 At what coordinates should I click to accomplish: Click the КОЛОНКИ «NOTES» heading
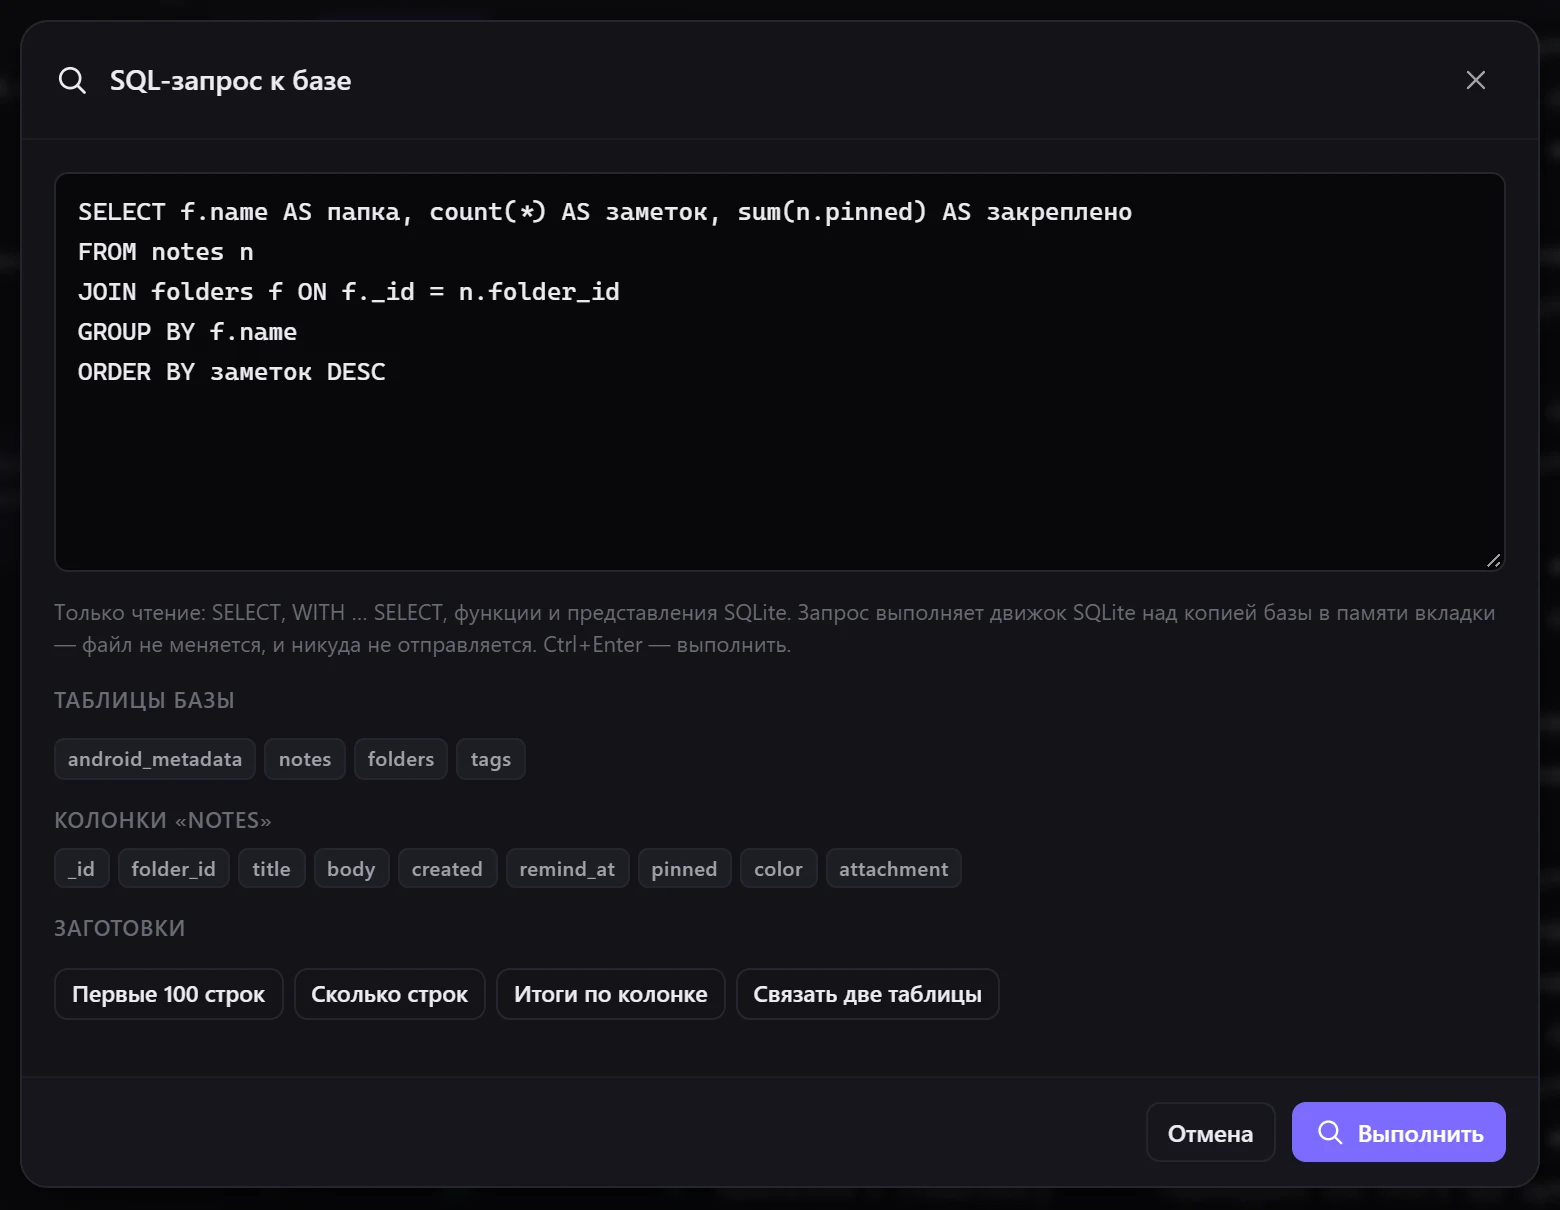click(x=163, y=821)
